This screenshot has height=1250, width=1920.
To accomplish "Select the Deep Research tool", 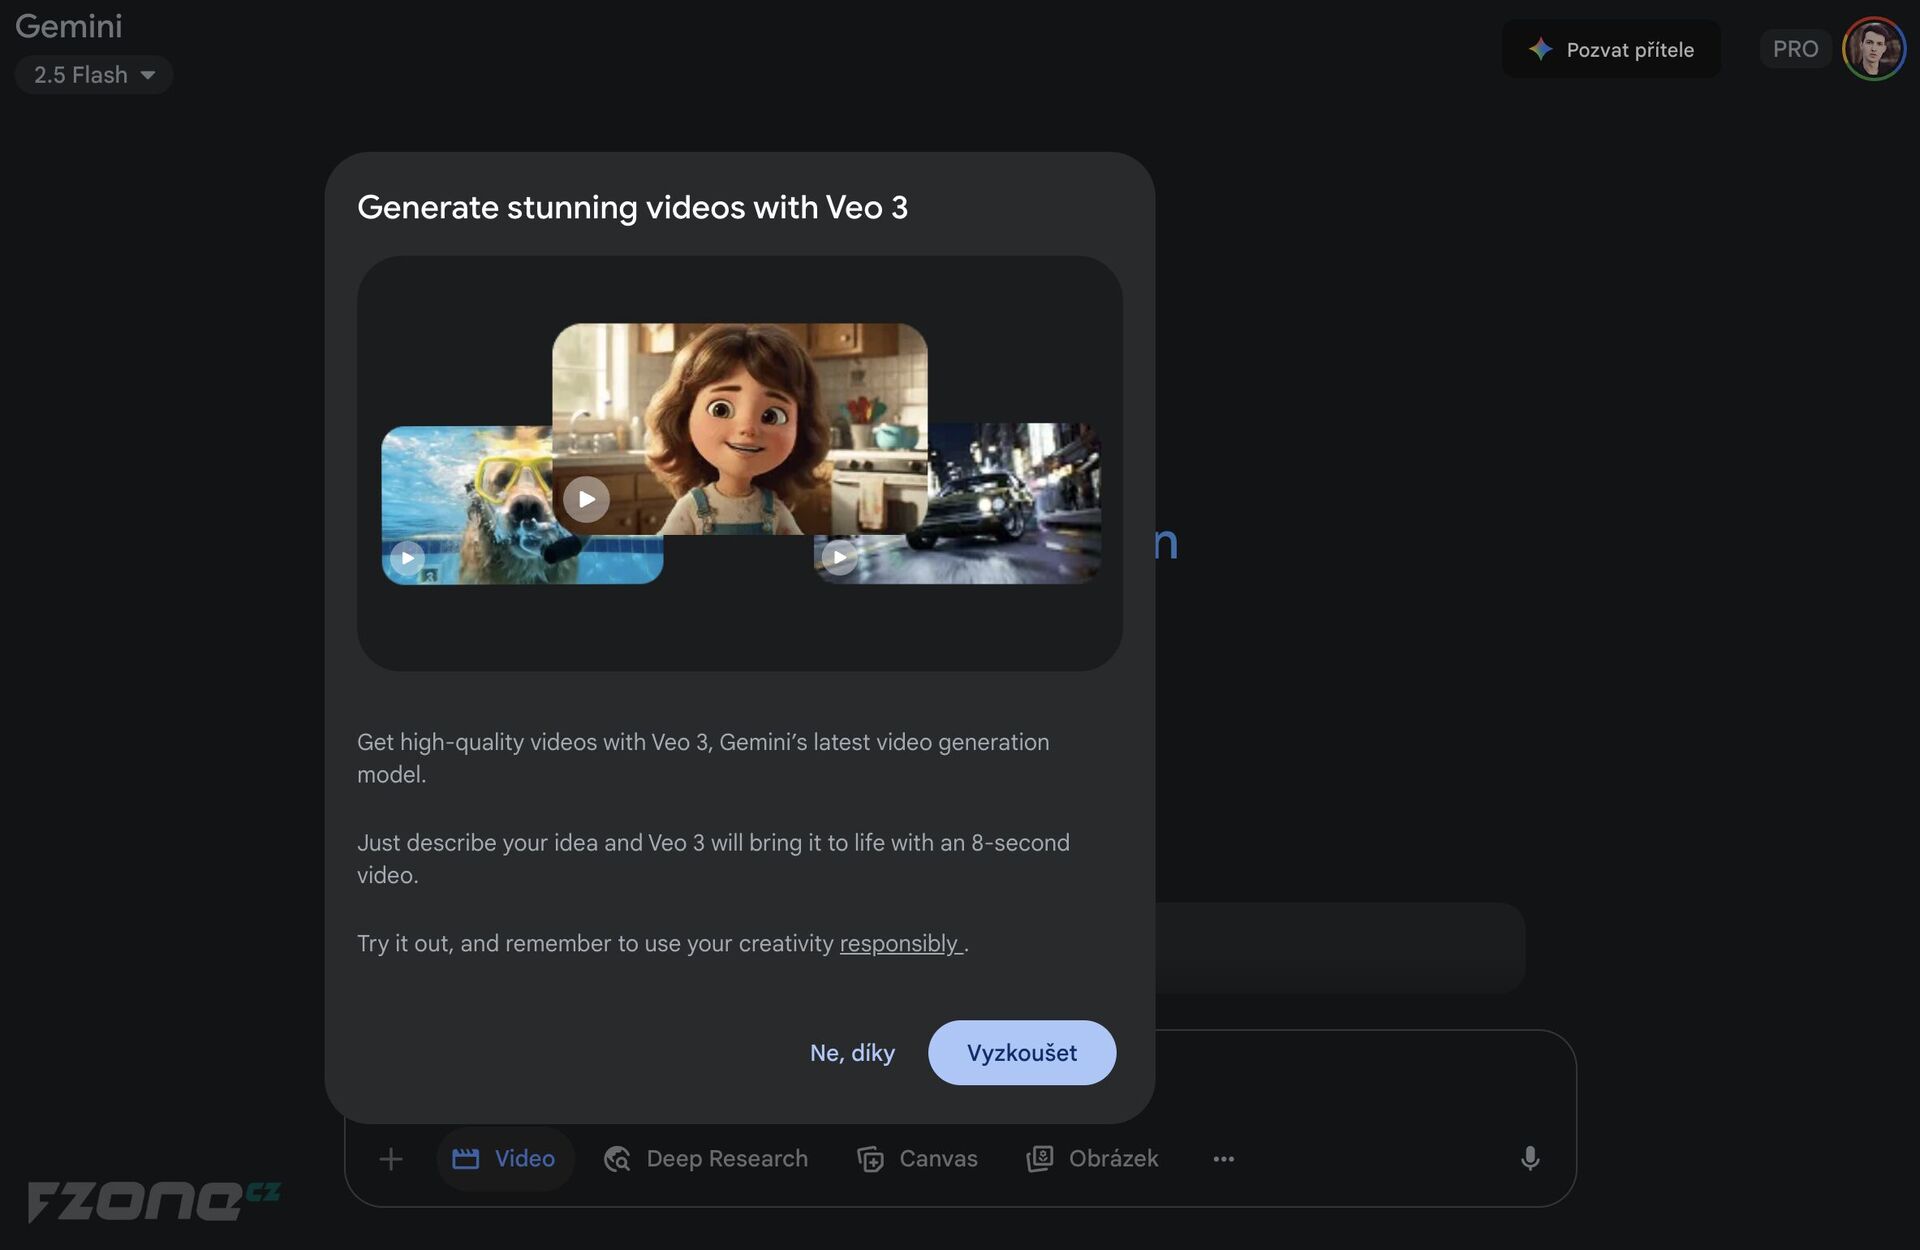I will [x=706, y=1159].
